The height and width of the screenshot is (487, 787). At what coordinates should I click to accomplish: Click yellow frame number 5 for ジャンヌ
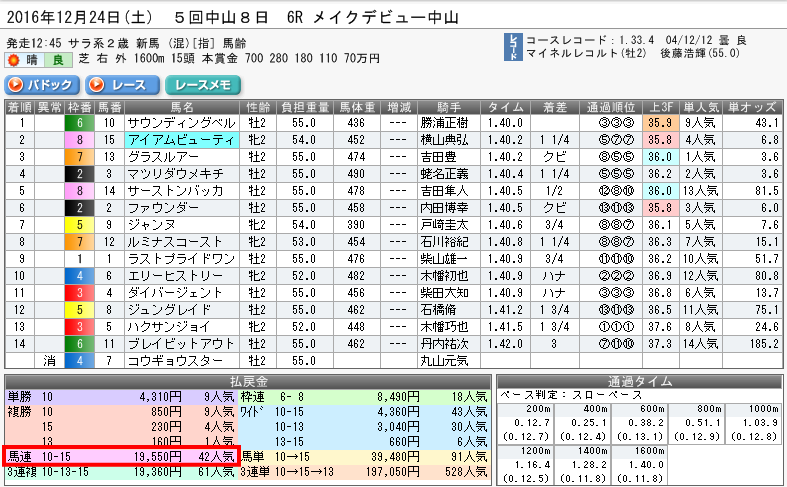80,225
